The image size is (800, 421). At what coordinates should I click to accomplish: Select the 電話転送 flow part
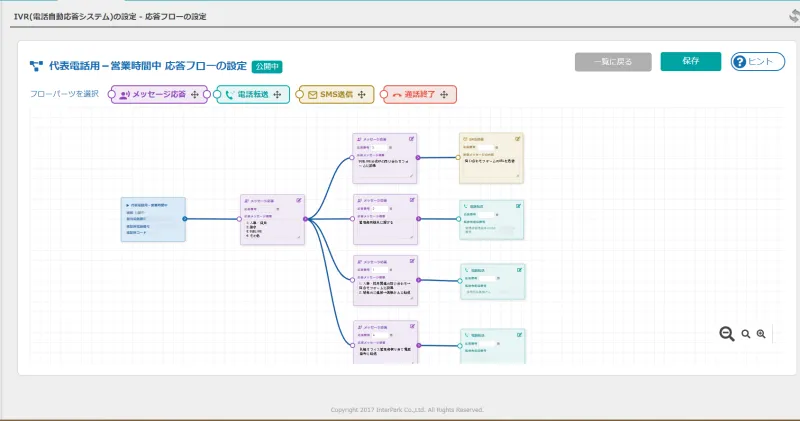[x=253, y=94]
